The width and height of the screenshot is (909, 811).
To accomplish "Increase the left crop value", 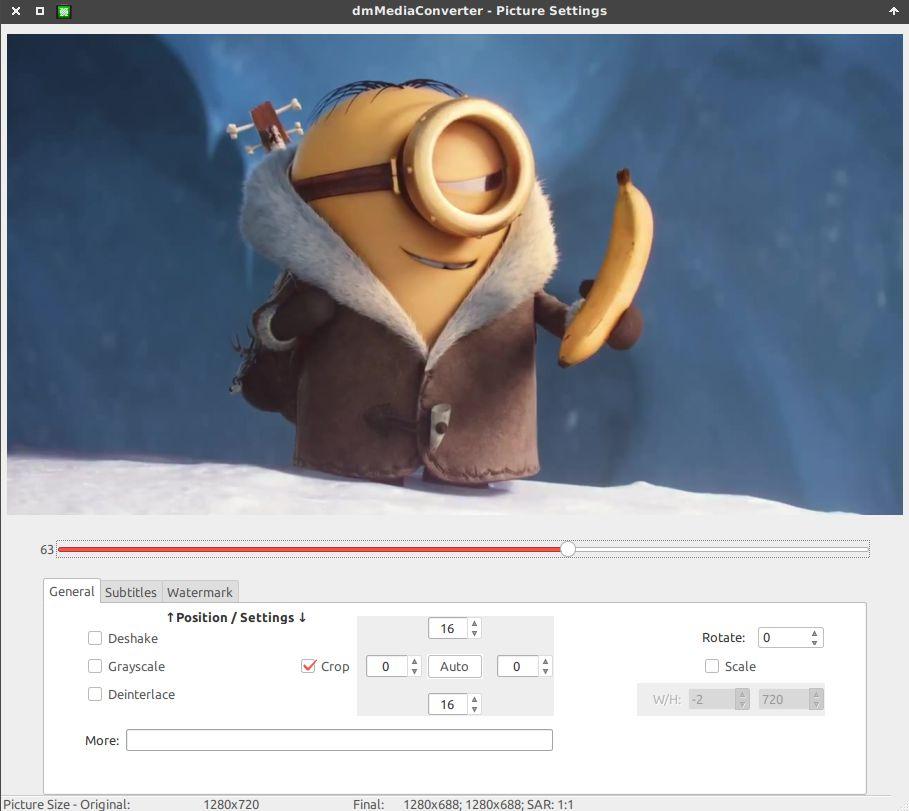I will [x=414, y=661].
